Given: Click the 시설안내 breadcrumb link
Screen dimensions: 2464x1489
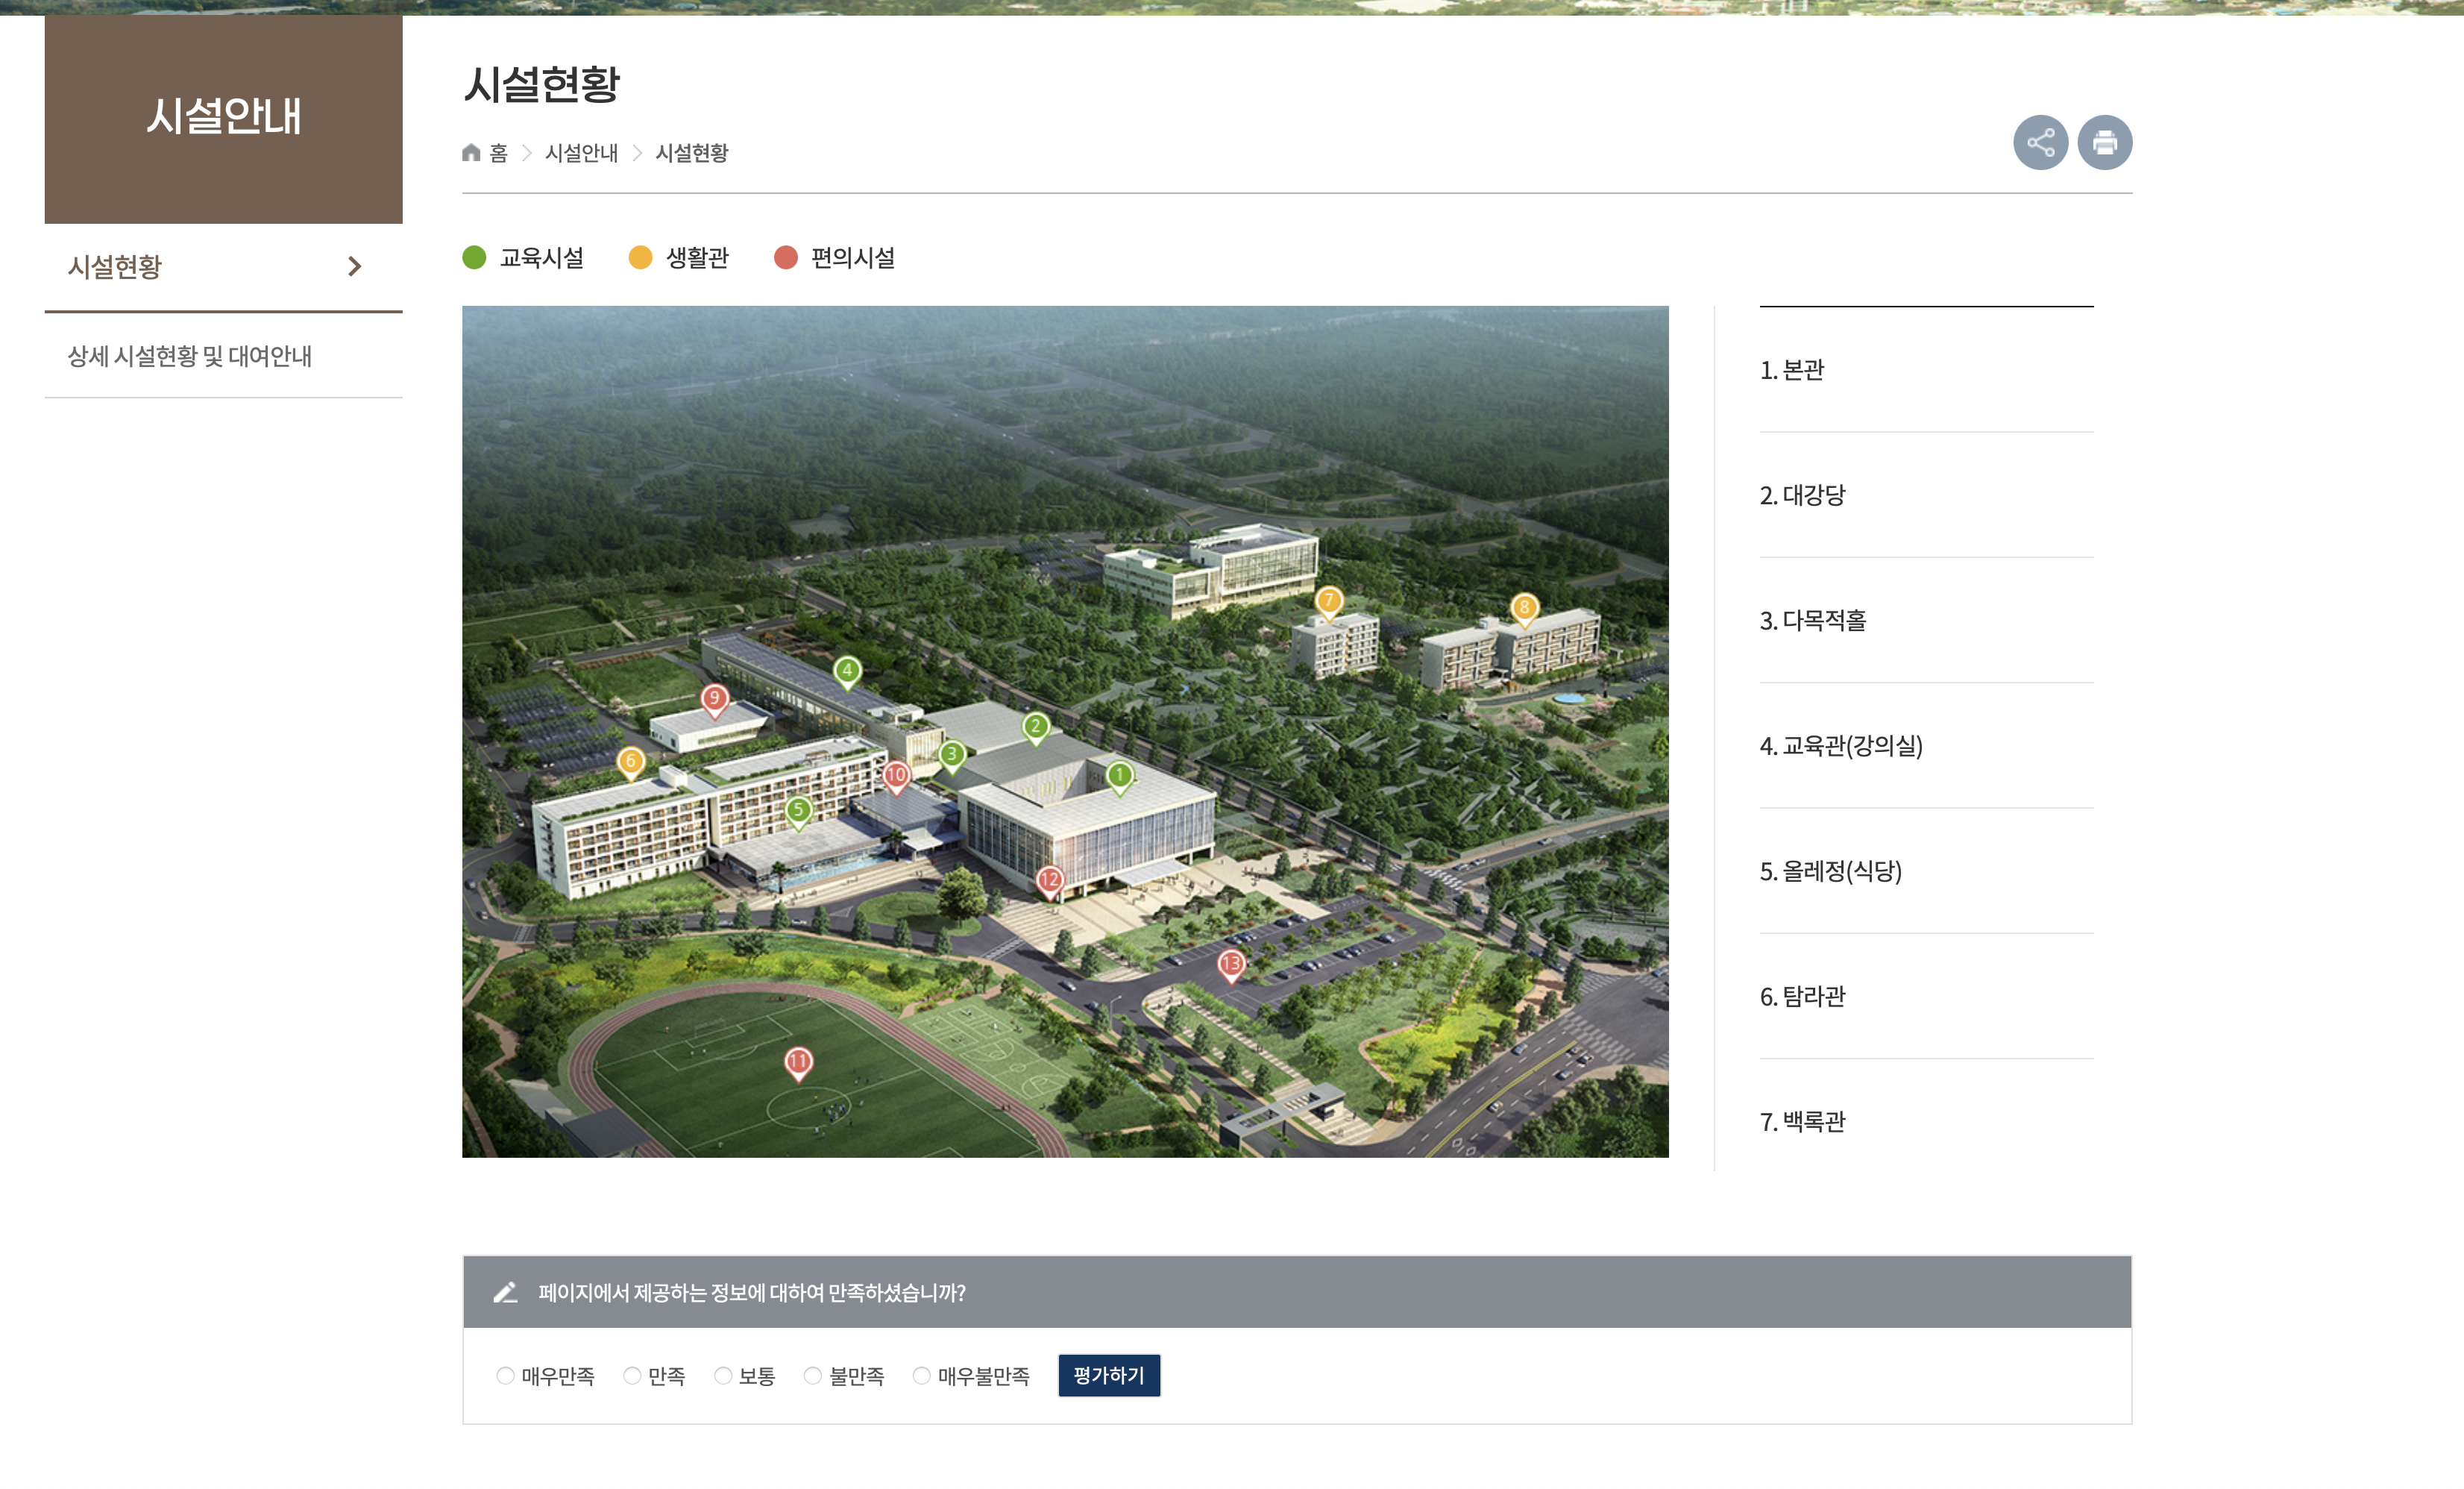Looking at the screenshot, I should point(581,153).
